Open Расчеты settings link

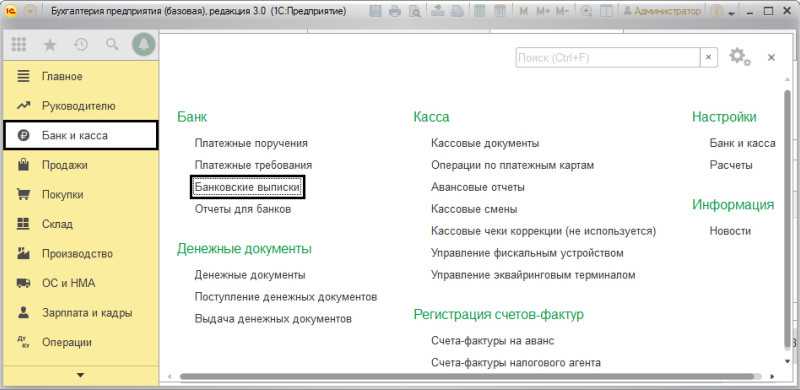click(x=731, y=165)
